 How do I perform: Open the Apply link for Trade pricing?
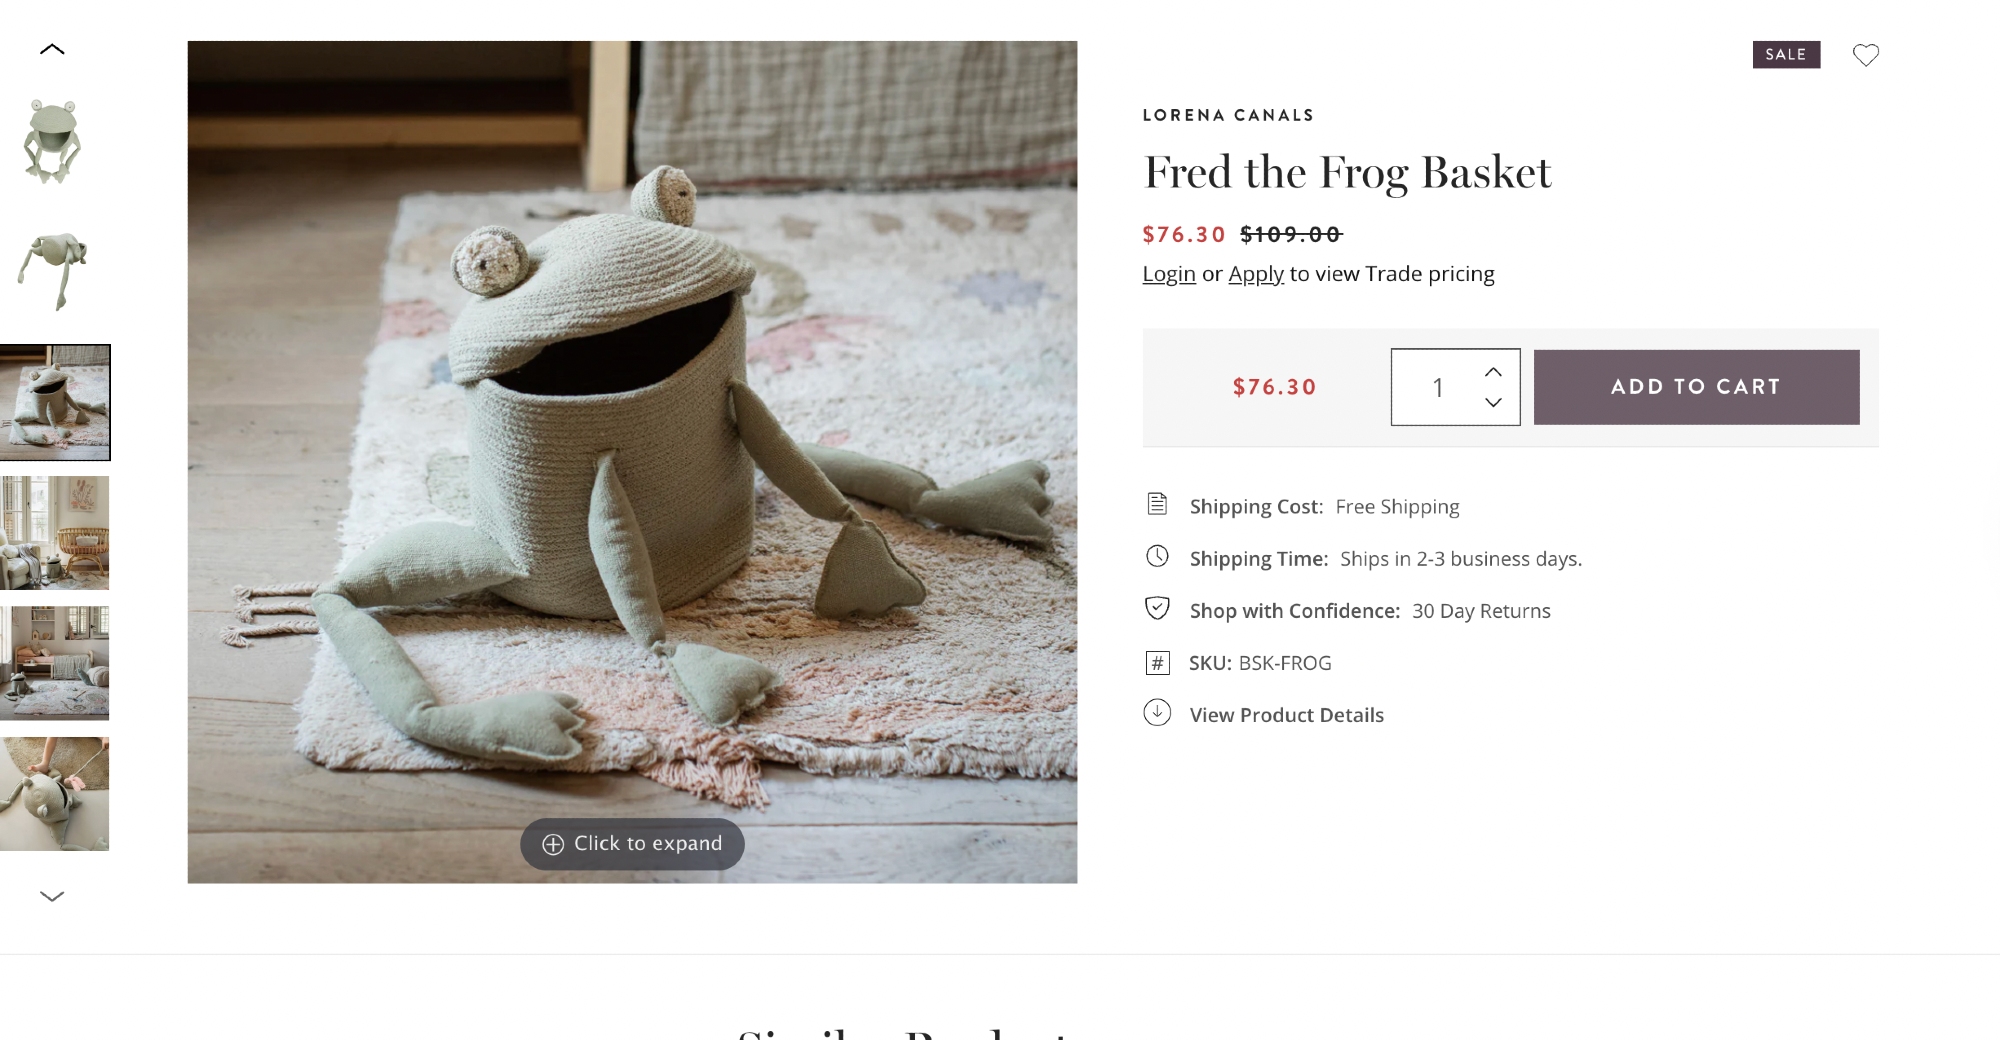click(1256, 274)
